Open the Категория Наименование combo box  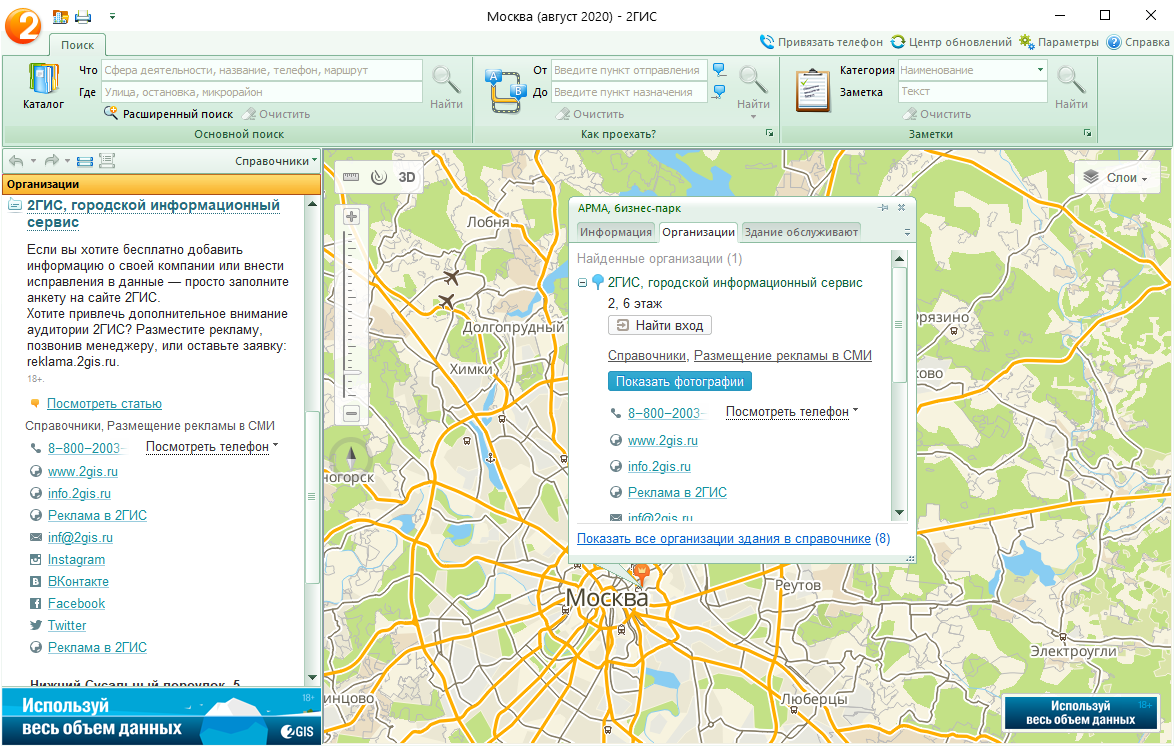[973, 70]
